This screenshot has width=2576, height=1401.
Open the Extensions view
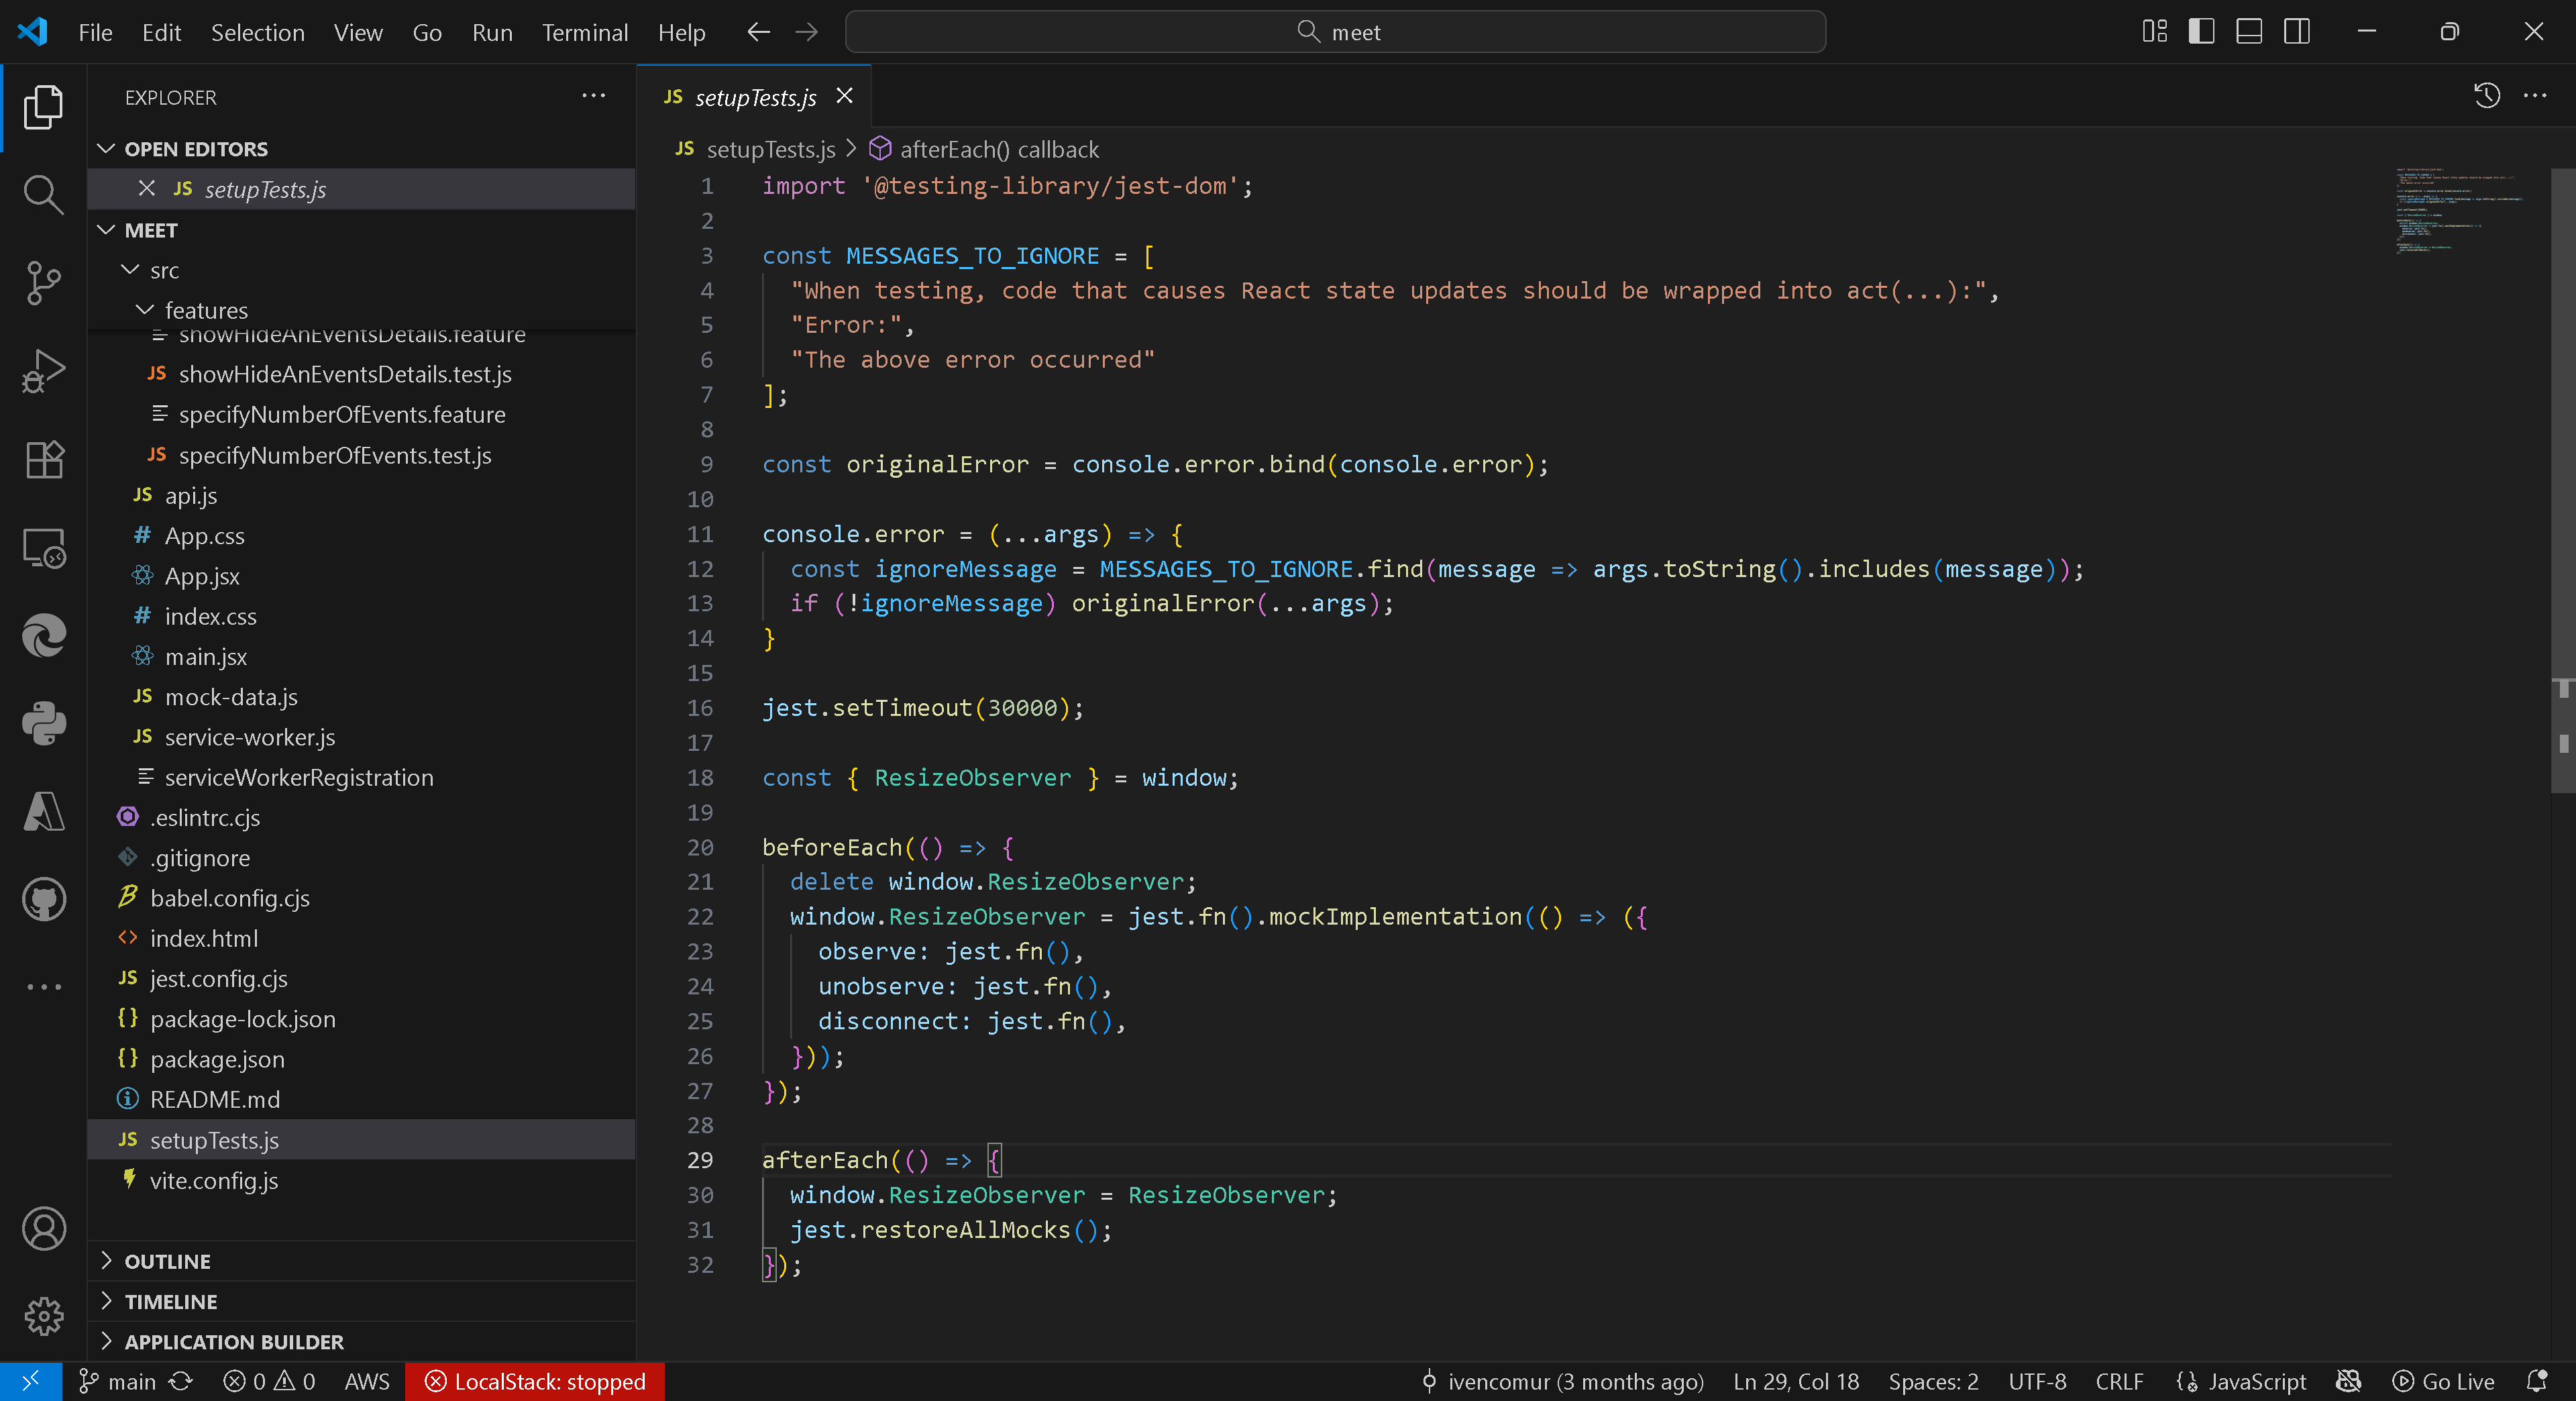[x=43, y=459]
